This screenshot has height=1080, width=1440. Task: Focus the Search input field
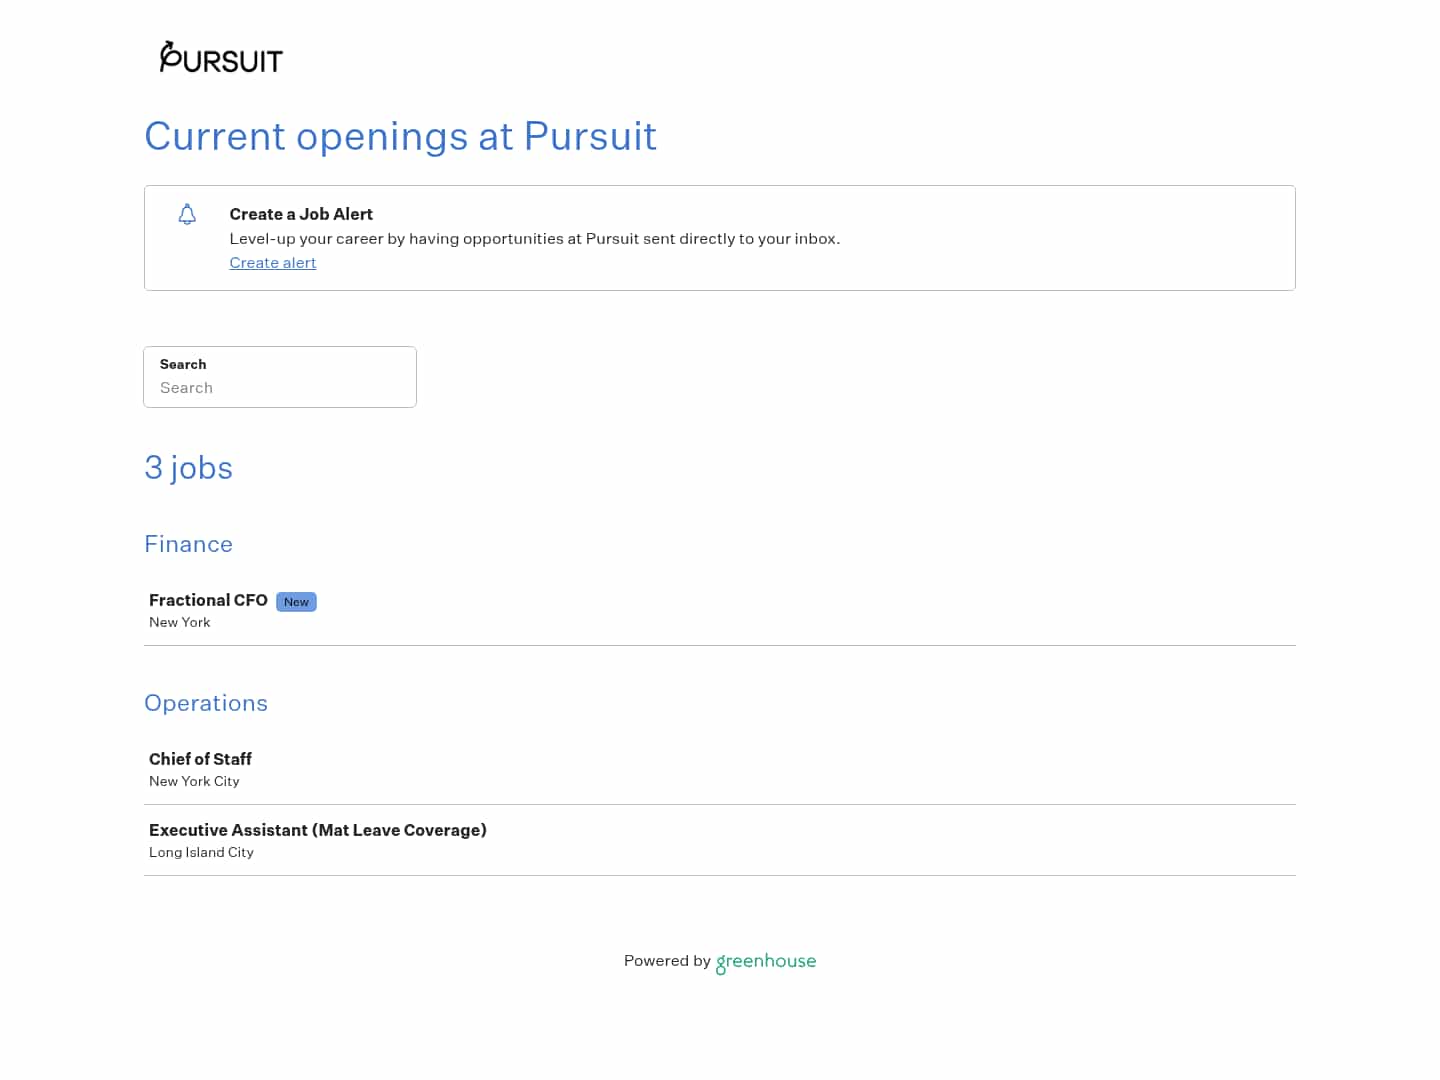280,388
